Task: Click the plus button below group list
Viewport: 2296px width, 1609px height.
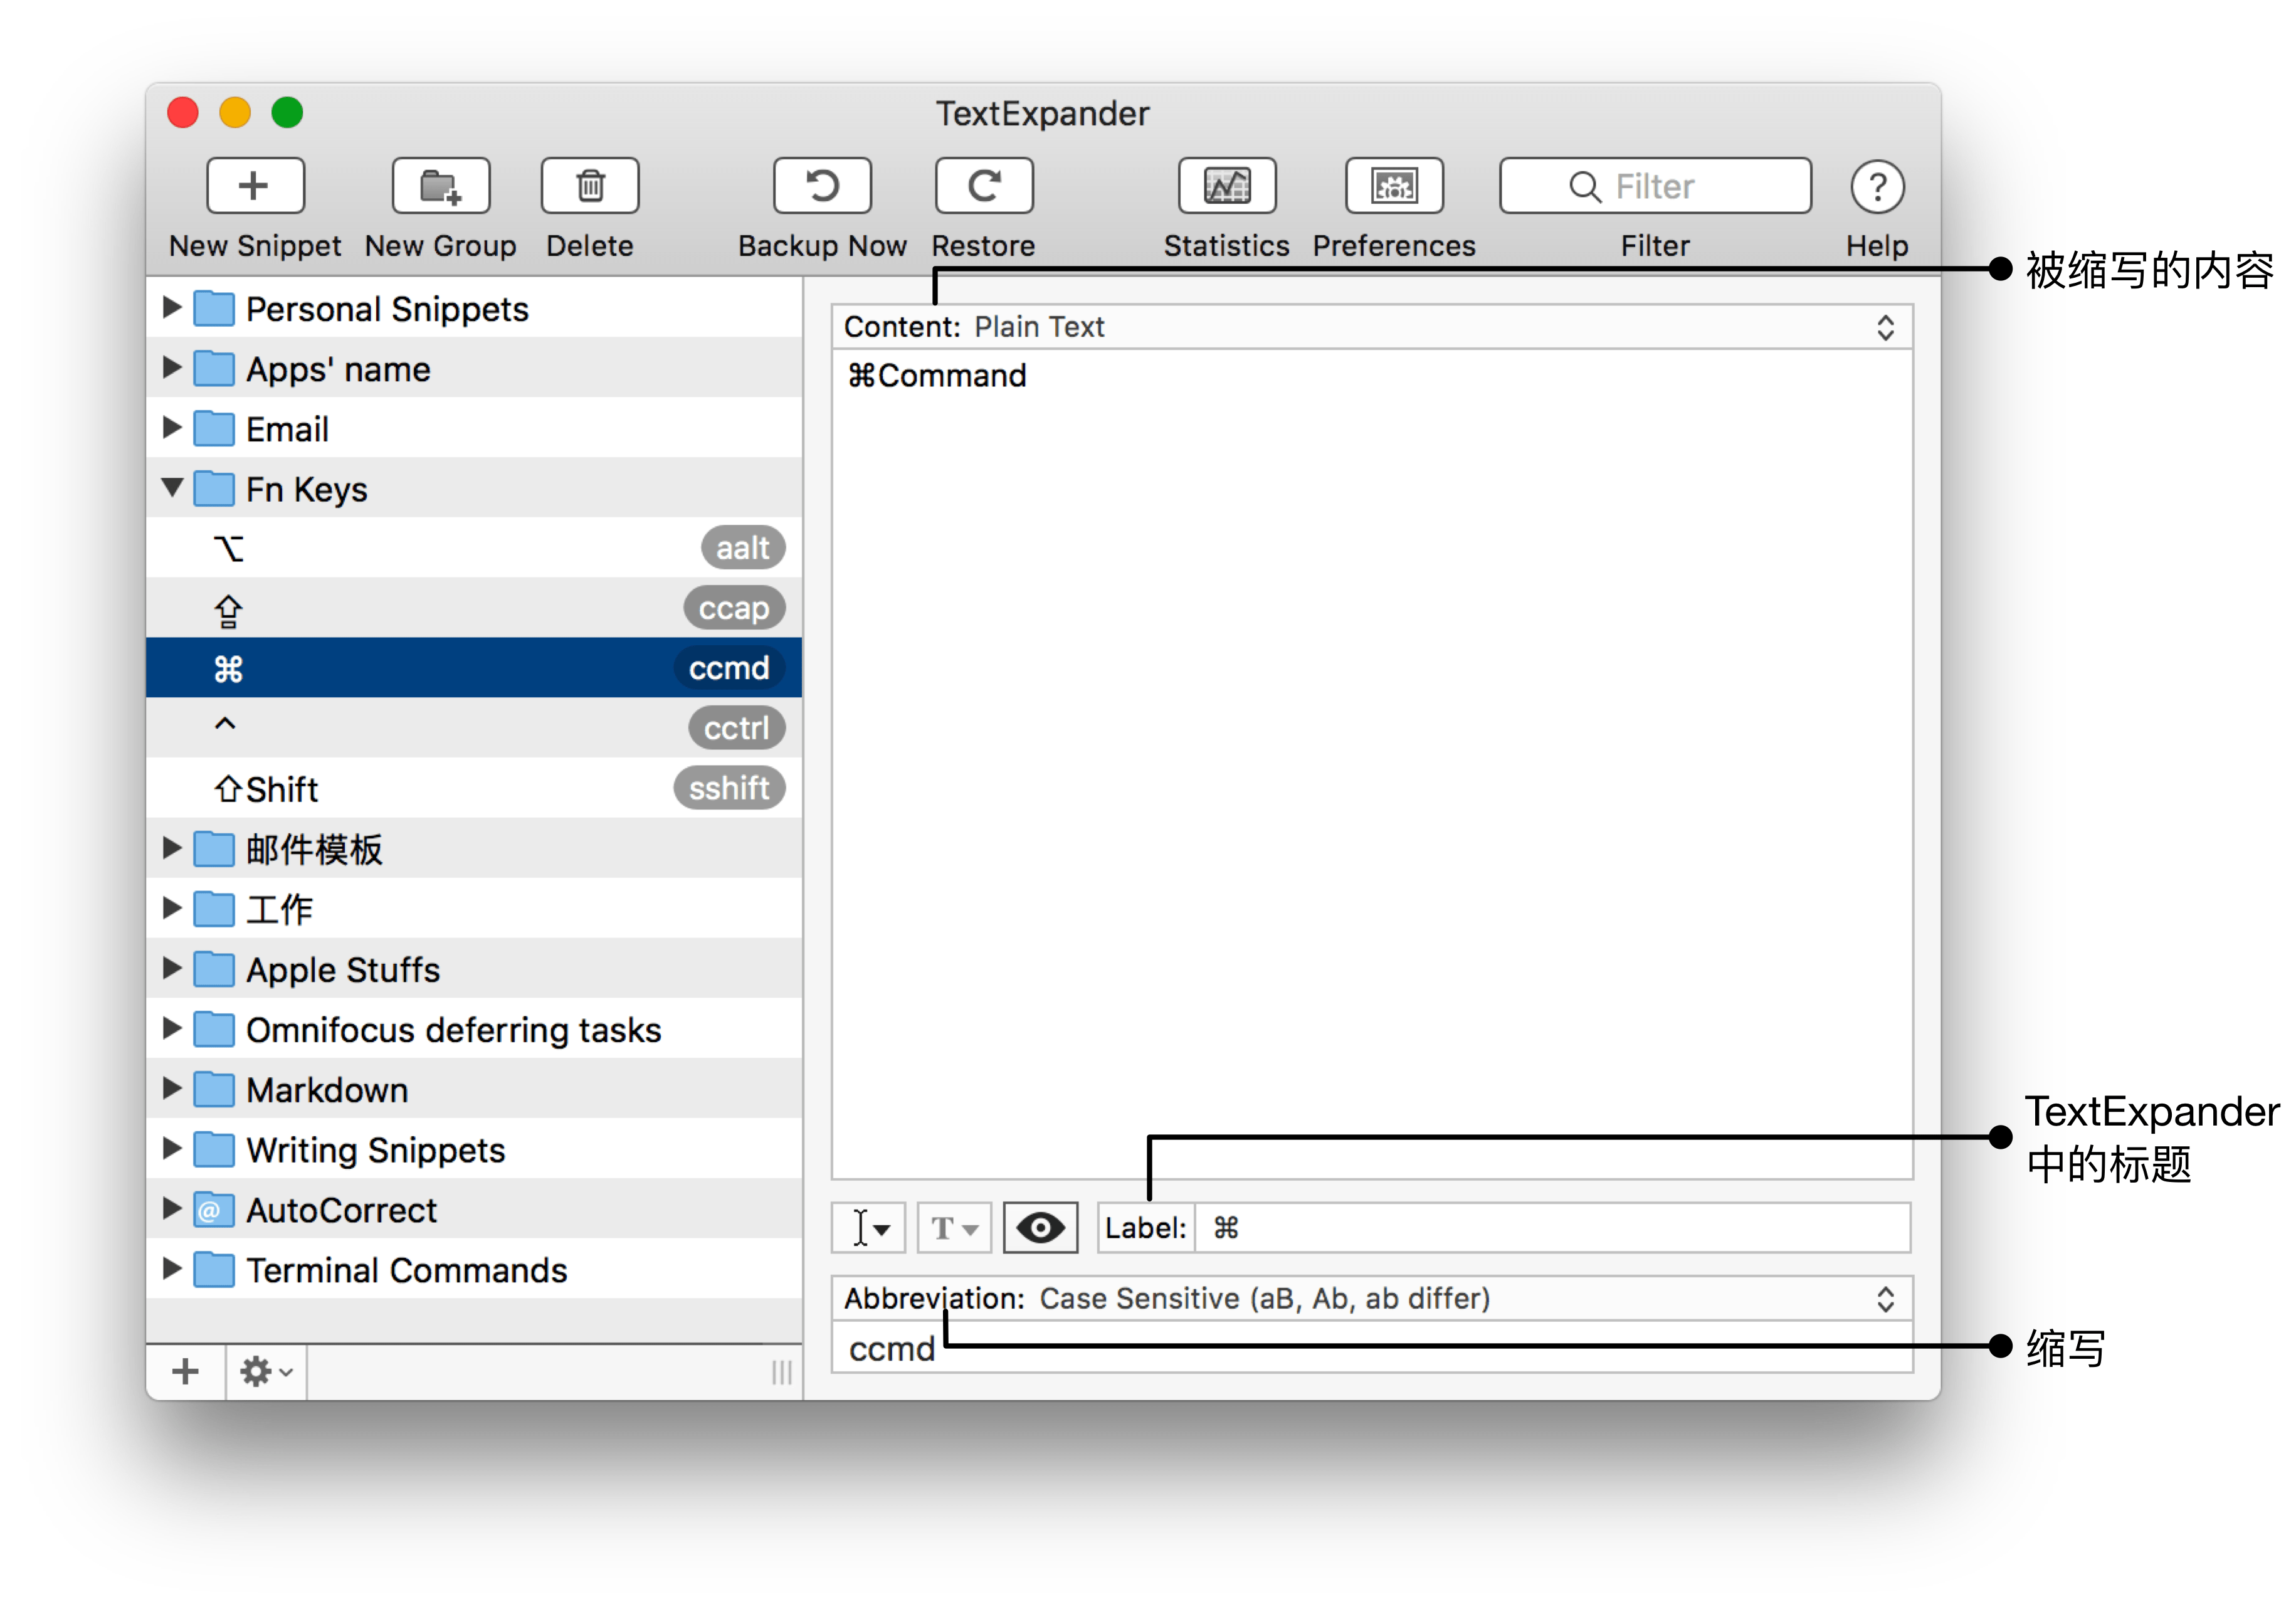Action: coord(185,1371)
